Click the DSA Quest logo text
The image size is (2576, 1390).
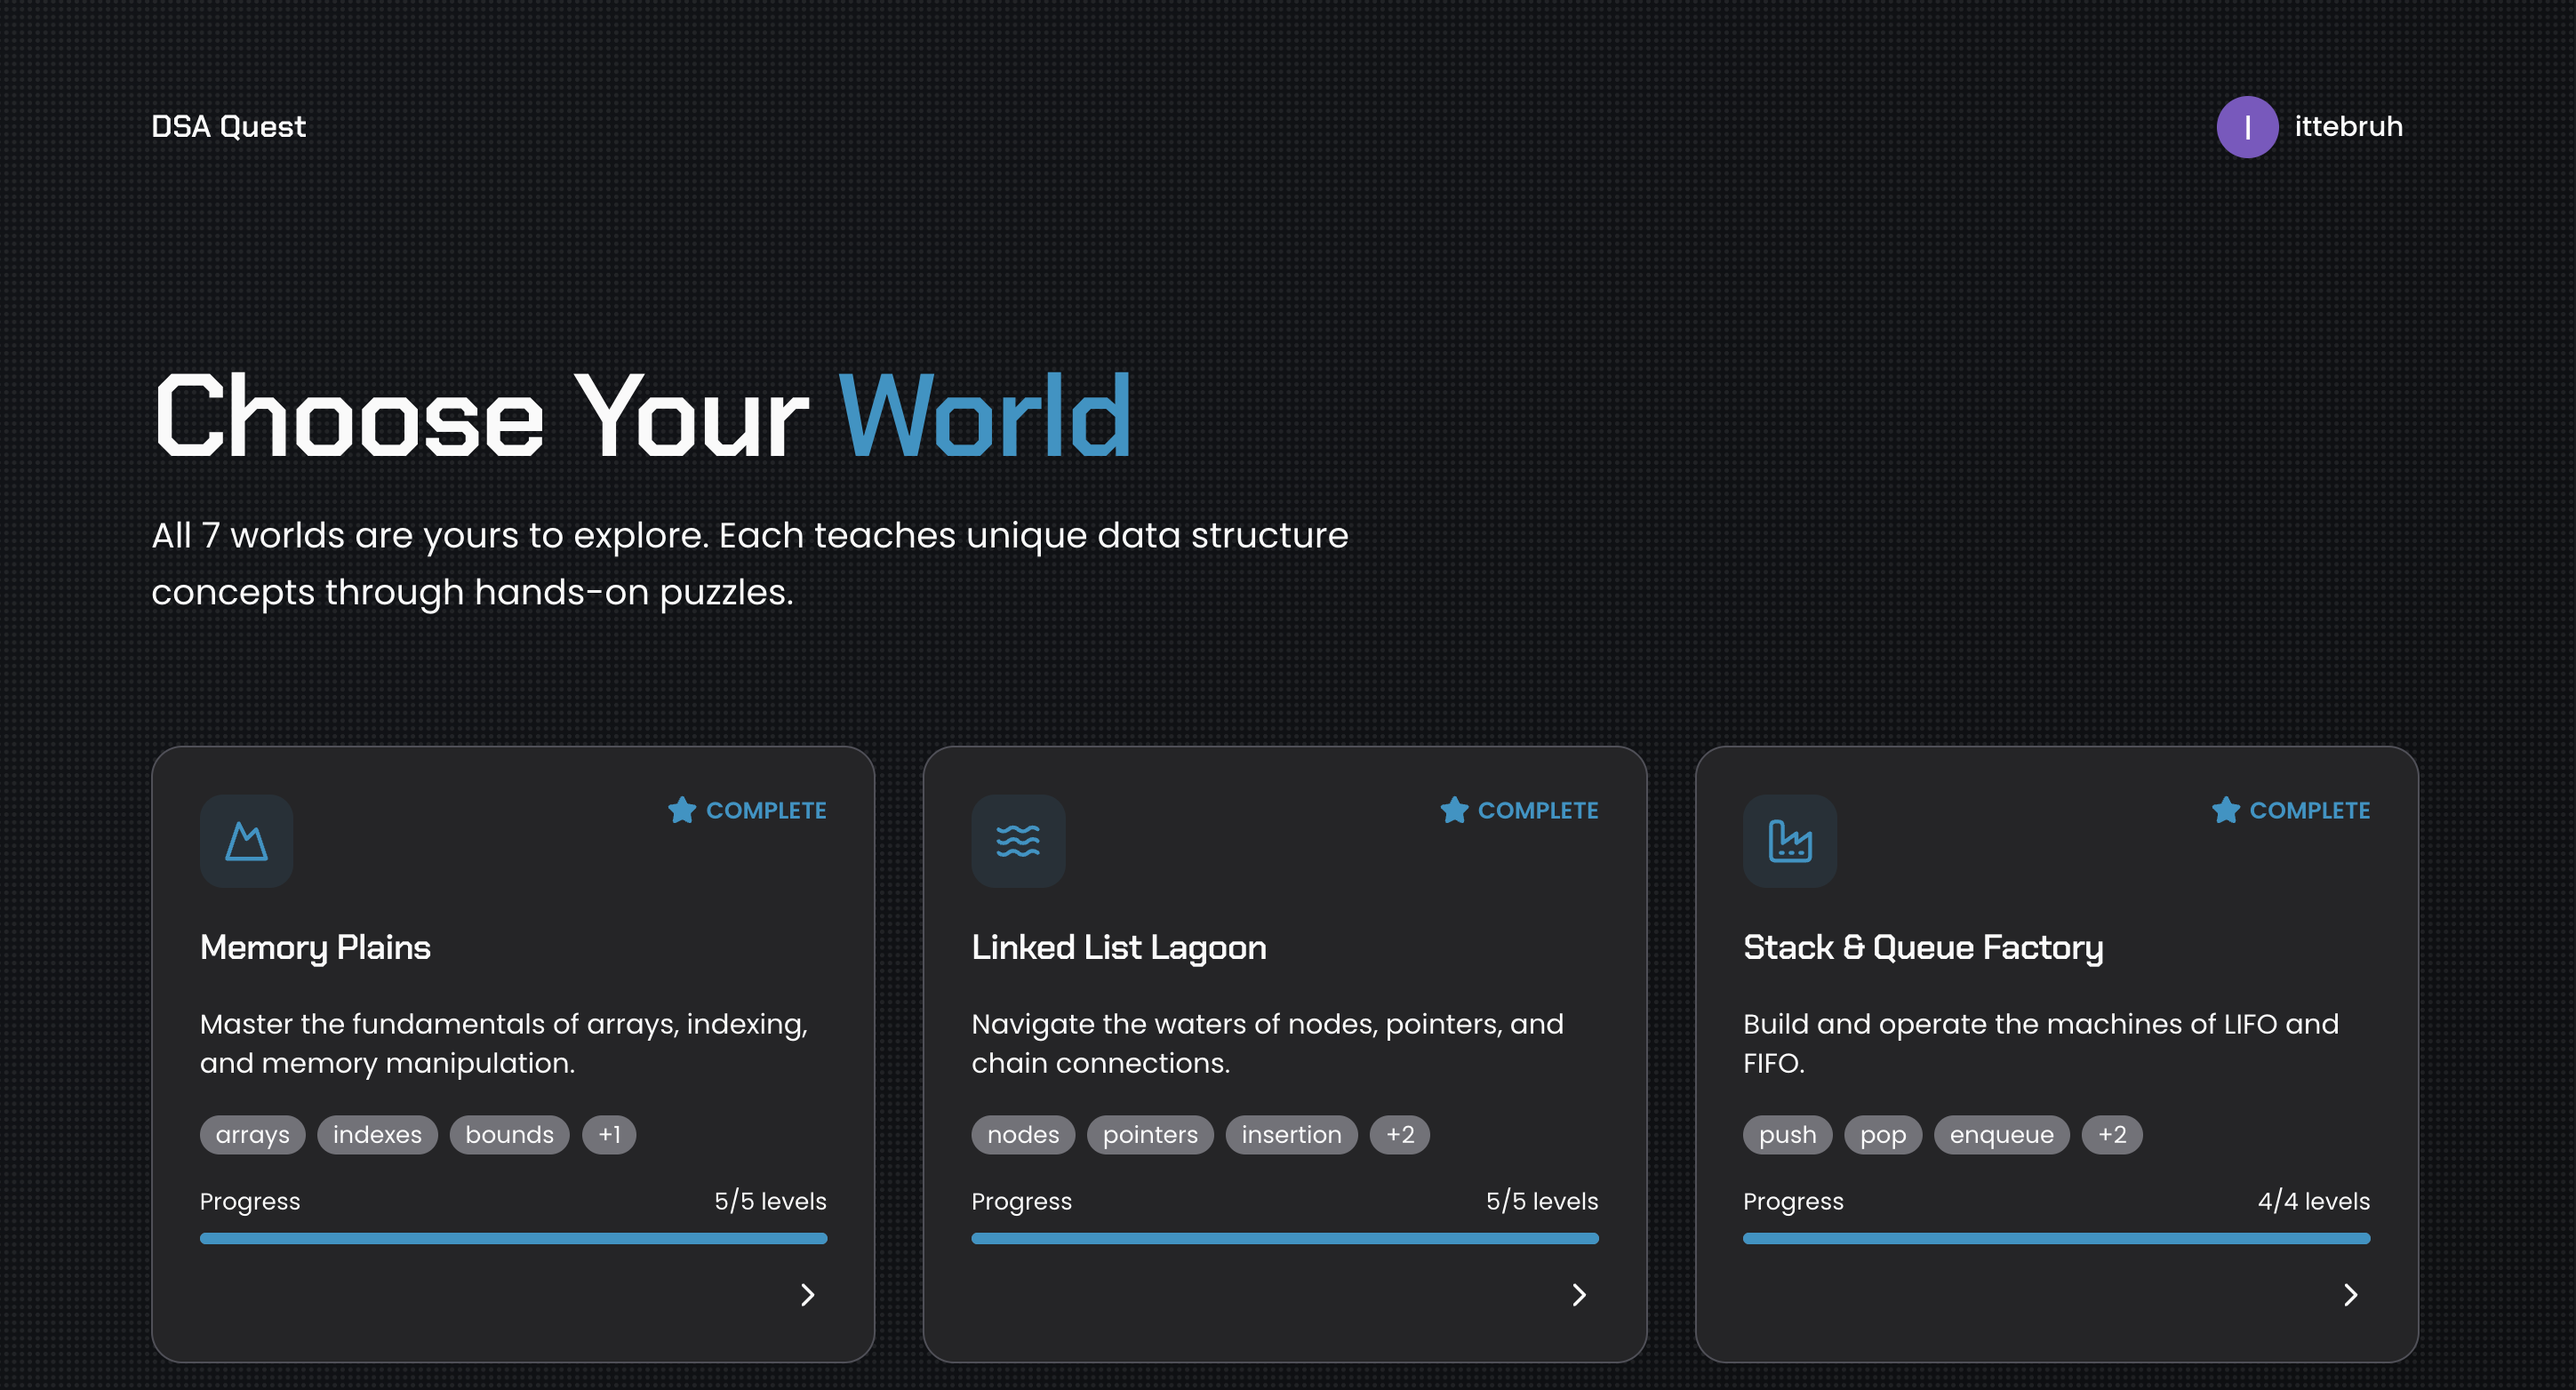228,127
